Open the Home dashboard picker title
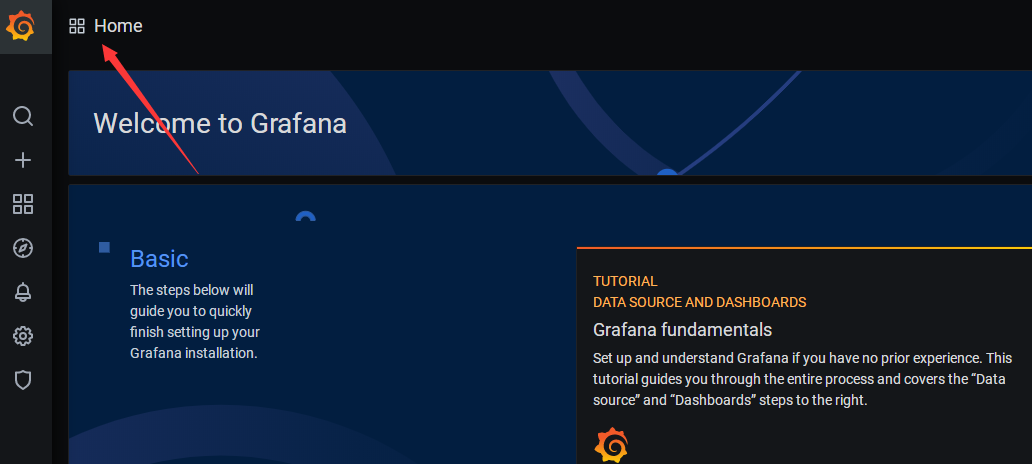This screenshot has width=1032, height=464. (118, 26)
